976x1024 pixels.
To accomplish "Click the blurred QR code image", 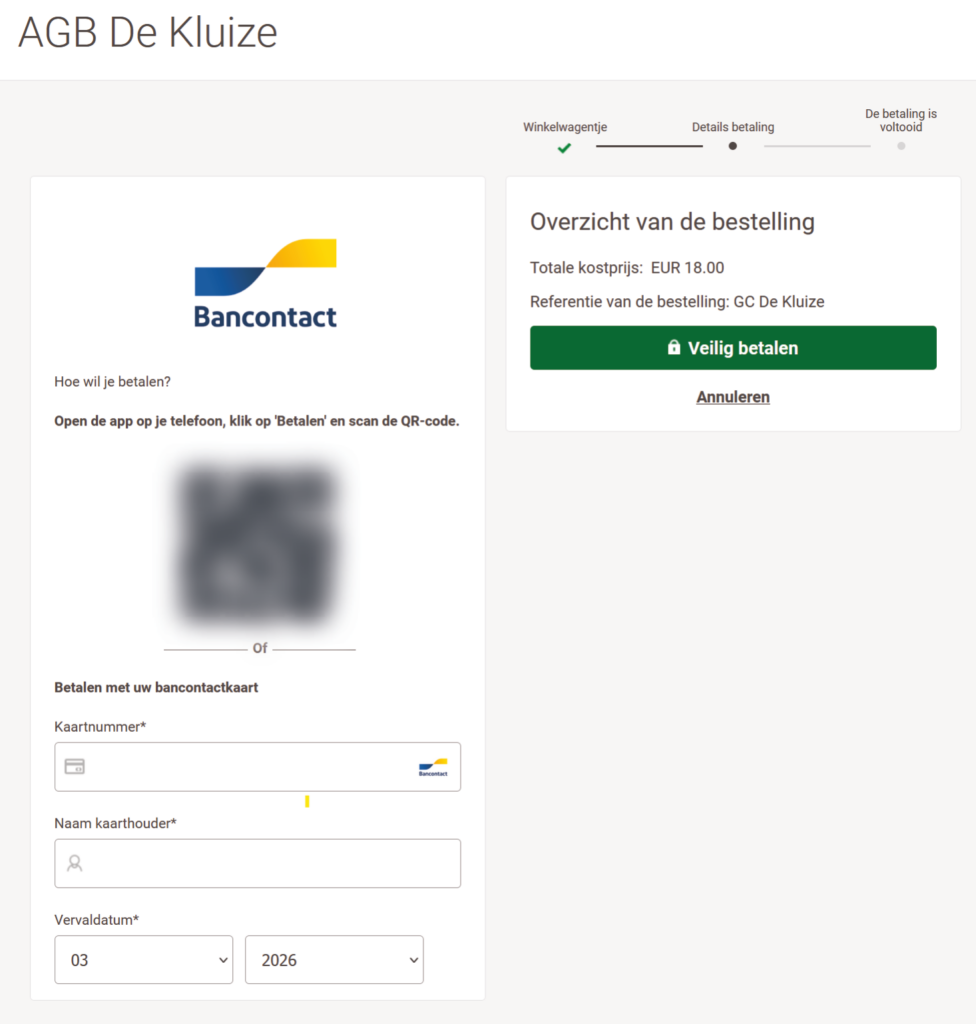I will [x=258, y=542].
